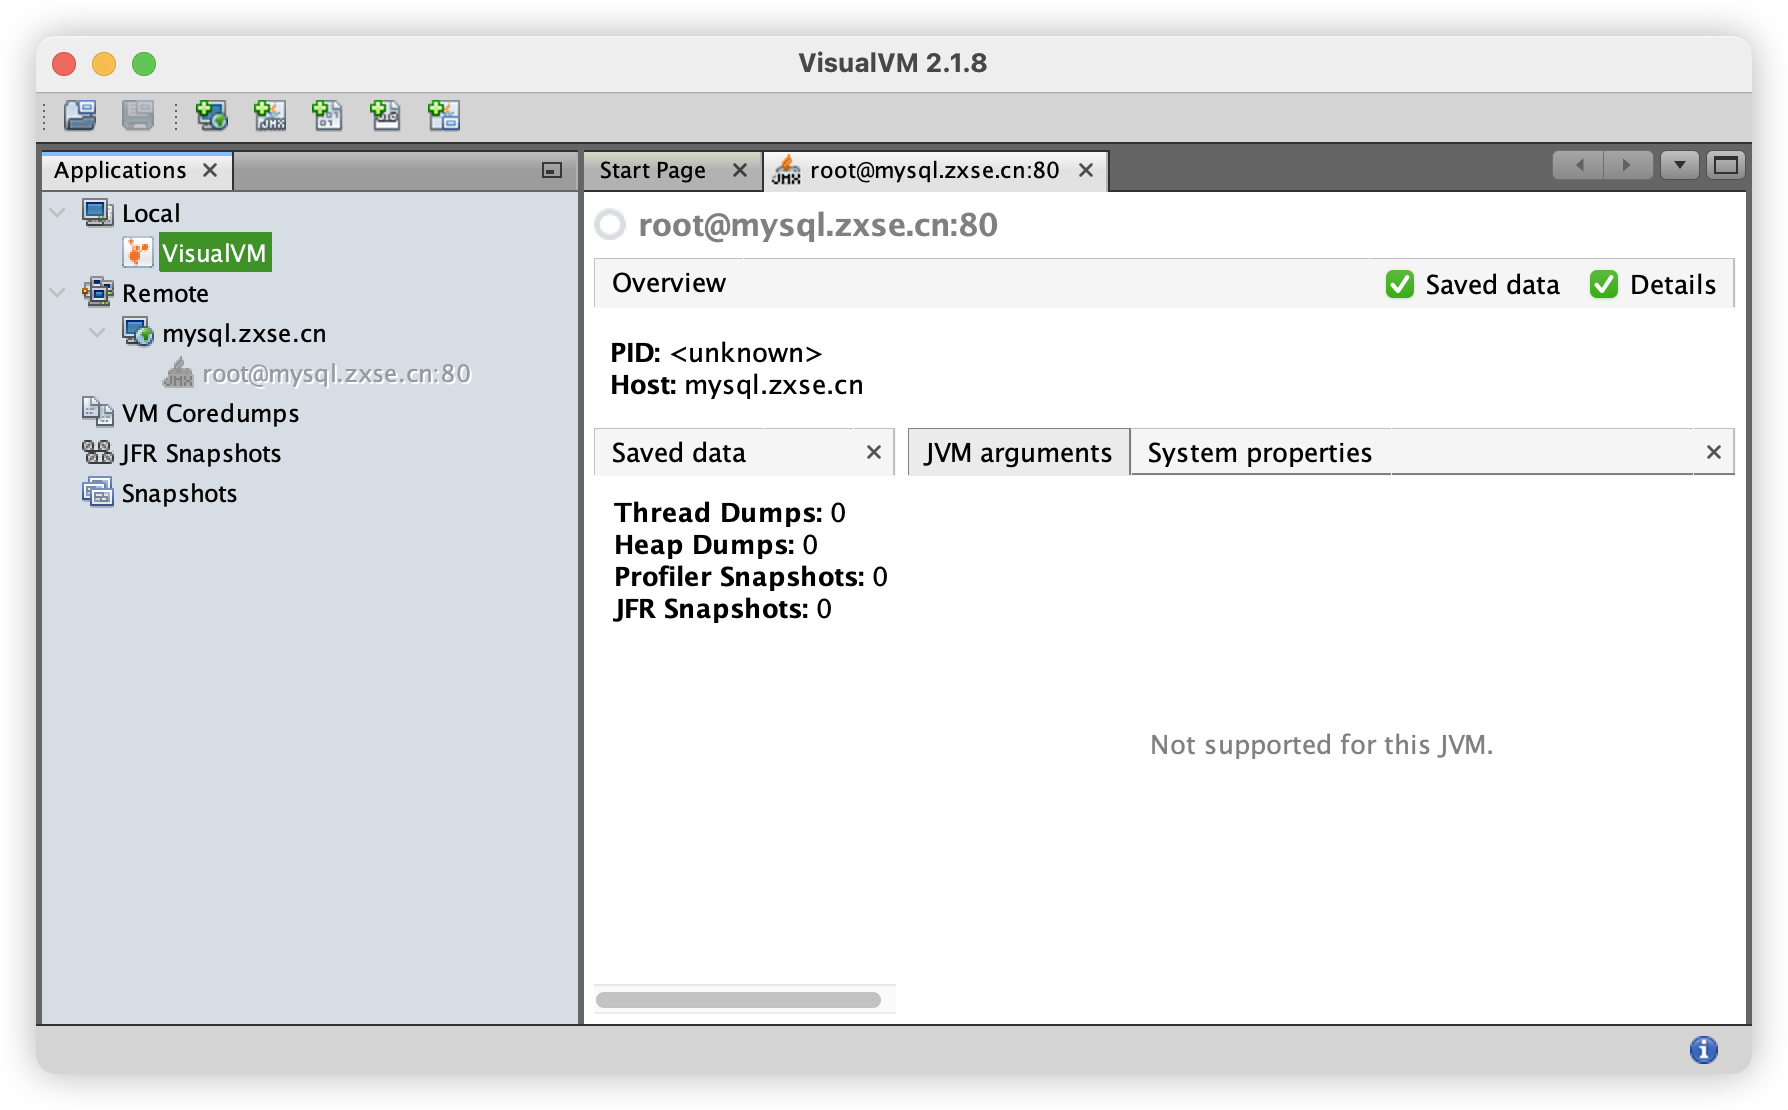Click the Add VM Coredump toolbar icon
The width and height of the screenshot is (1788, 1110).
pos(327,116)
